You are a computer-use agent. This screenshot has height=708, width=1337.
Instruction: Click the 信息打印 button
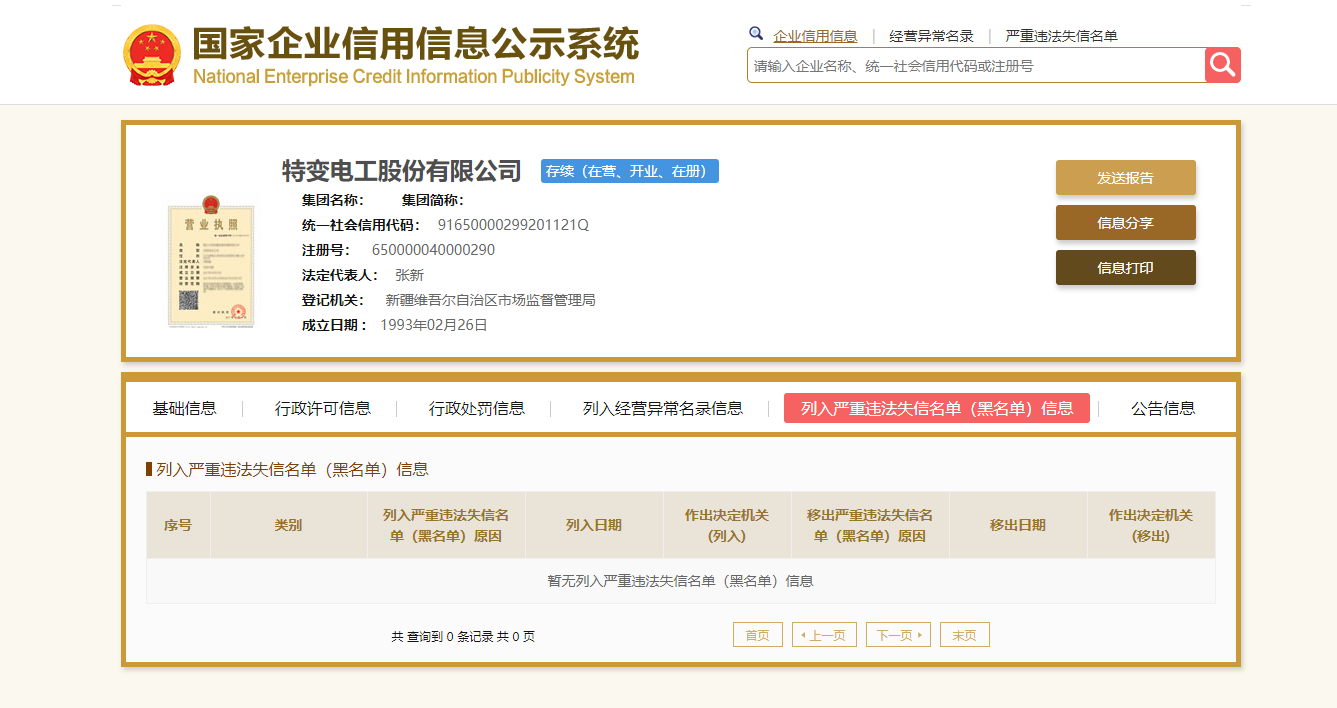coord(1126,268)
